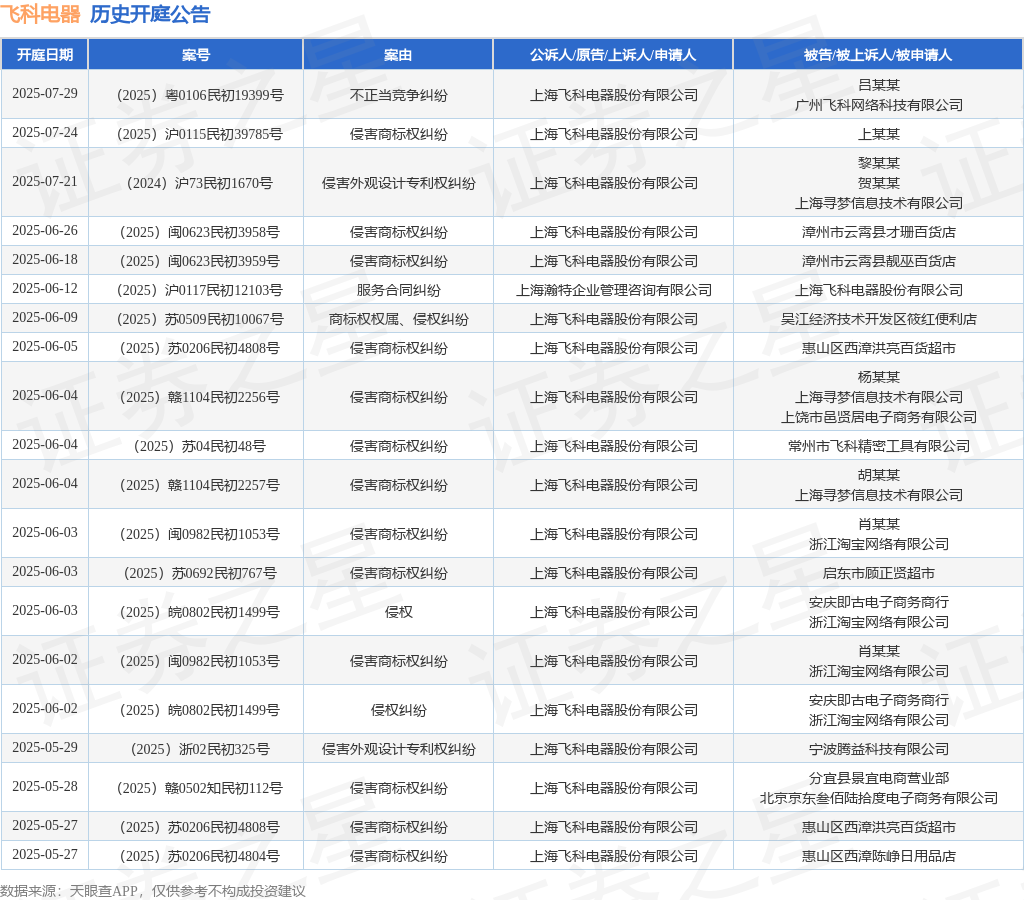Click the 飞科电器 title text
1024x900 pixels.
(x=41, y=14)
